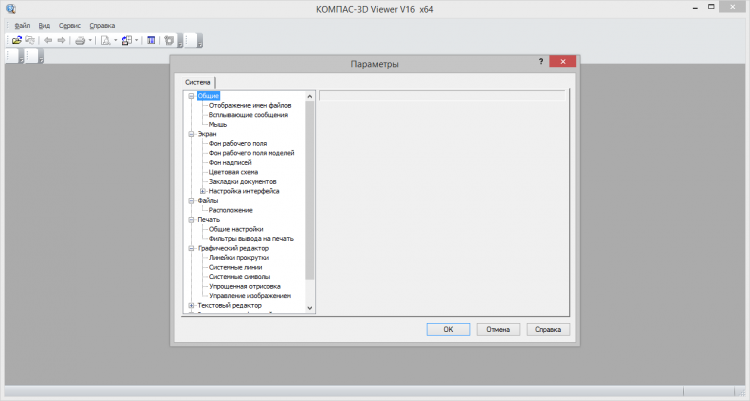Collapse the Файлы tree node
The width and height of the screenshot is (750, 401).
pos(191,201)
